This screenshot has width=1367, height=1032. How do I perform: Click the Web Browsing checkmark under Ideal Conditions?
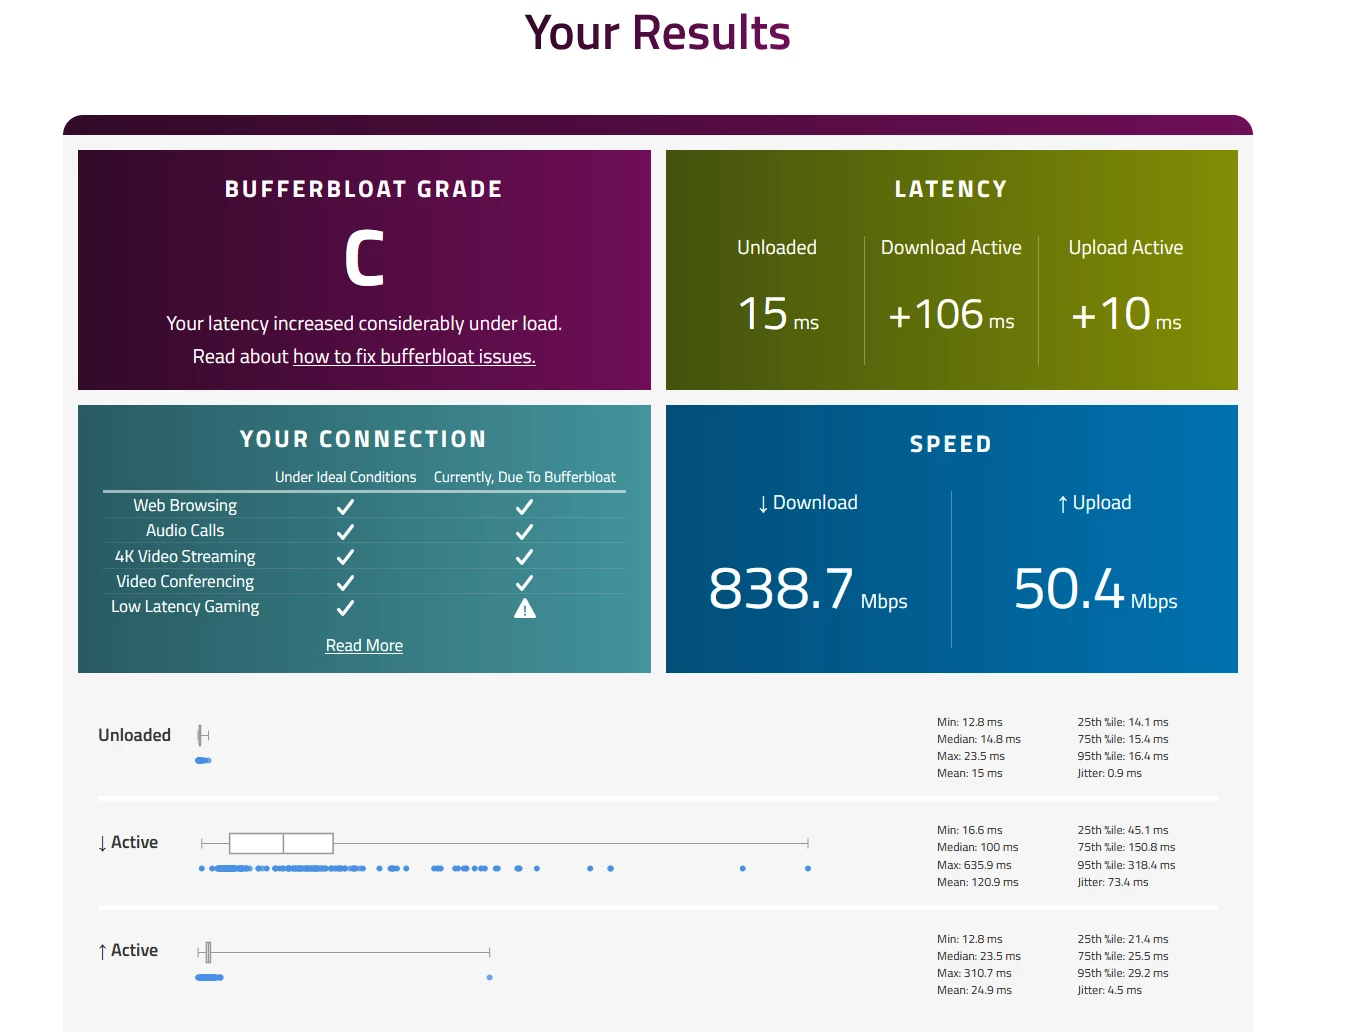[x=345, y=506]
